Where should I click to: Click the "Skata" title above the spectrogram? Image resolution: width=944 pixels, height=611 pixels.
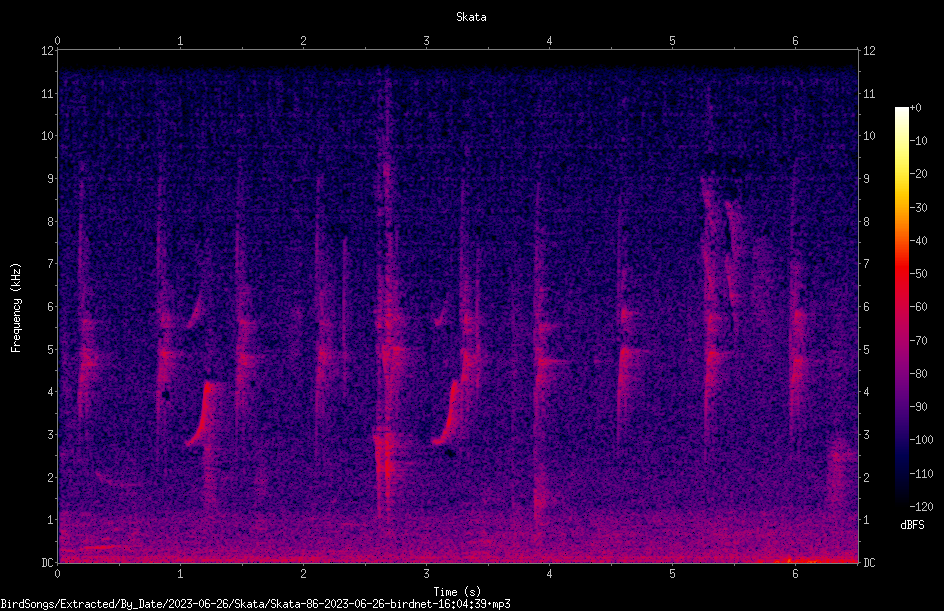pos(471,17)
